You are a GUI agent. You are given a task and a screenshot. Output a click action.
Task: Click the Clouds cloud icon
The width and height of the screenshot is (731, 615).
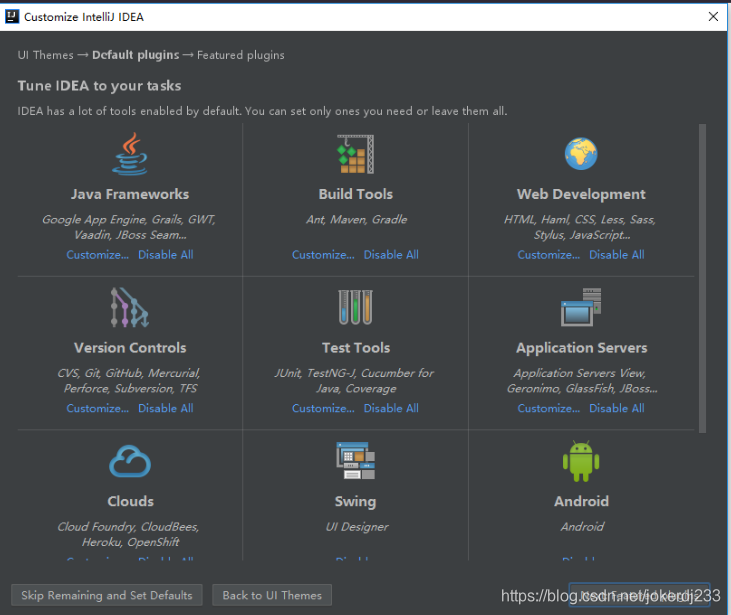[130, 461]
